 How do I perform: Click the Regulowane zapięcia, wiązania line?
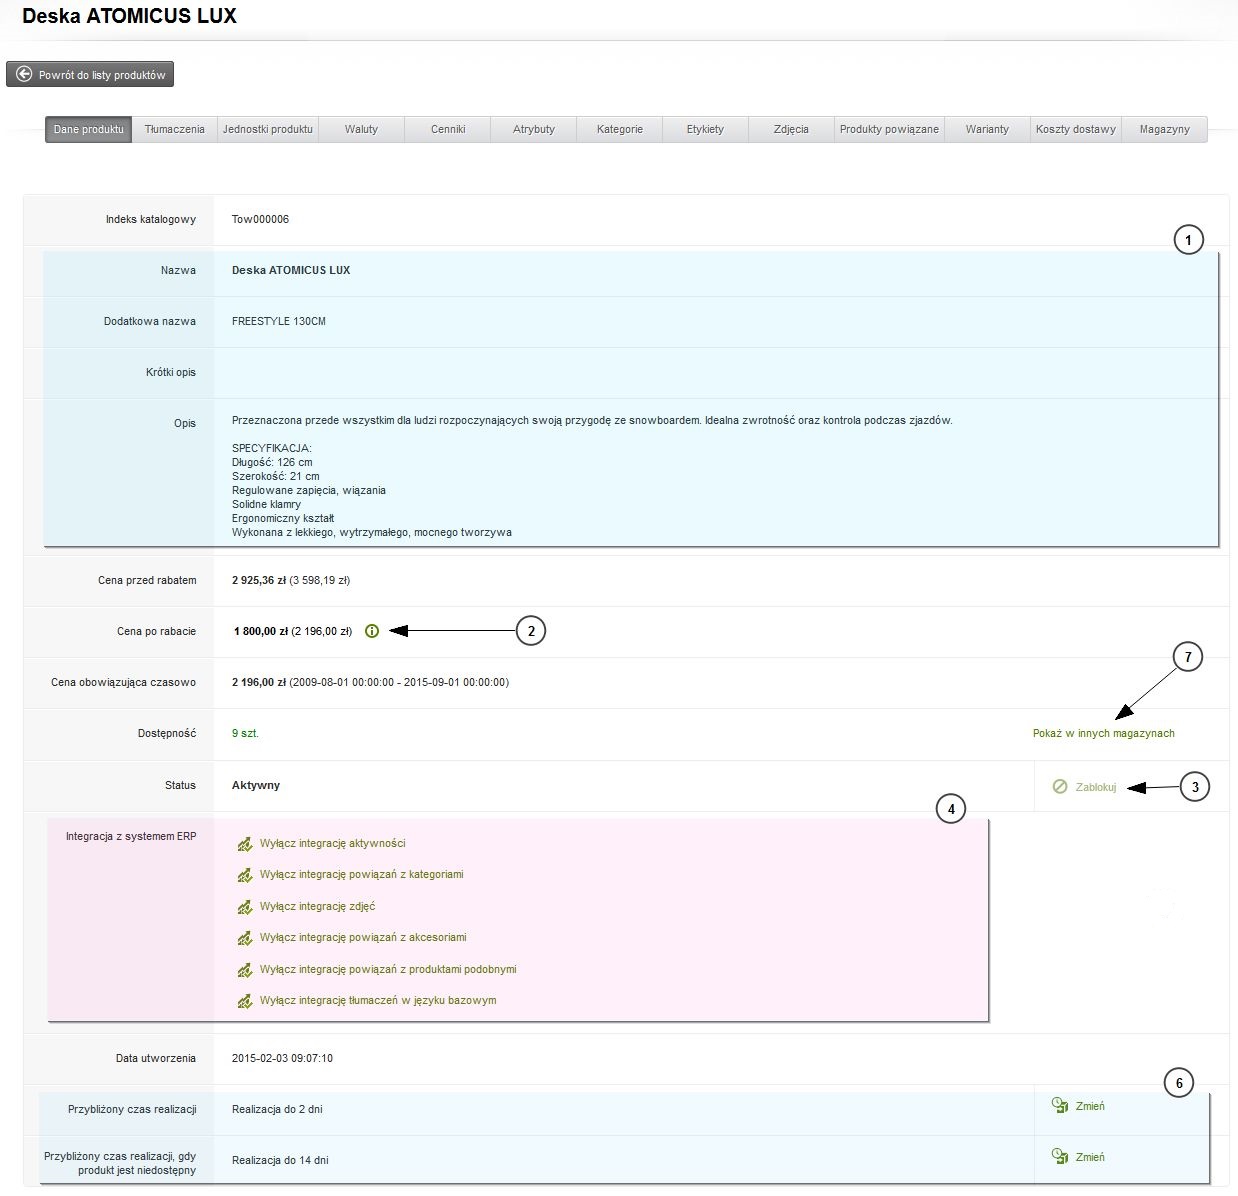click(309, 490)
